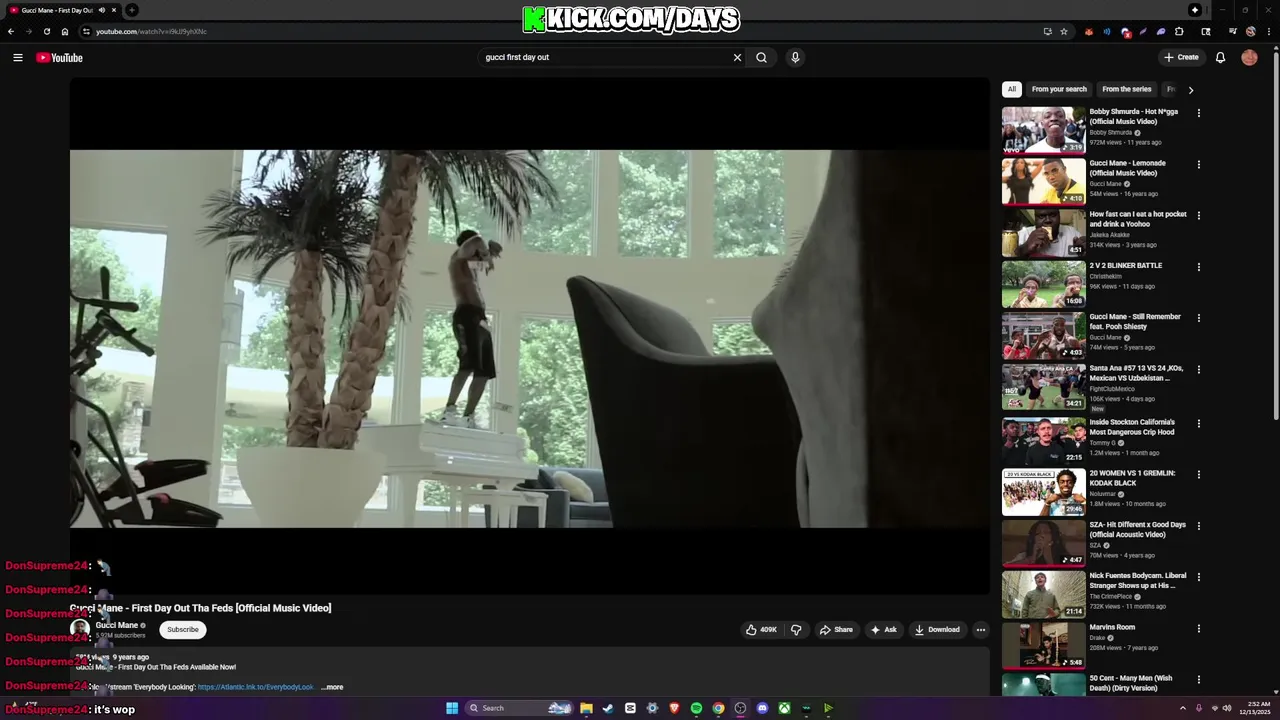Click the browser address bar URL
1280x720 pixels.
[151, 31]
